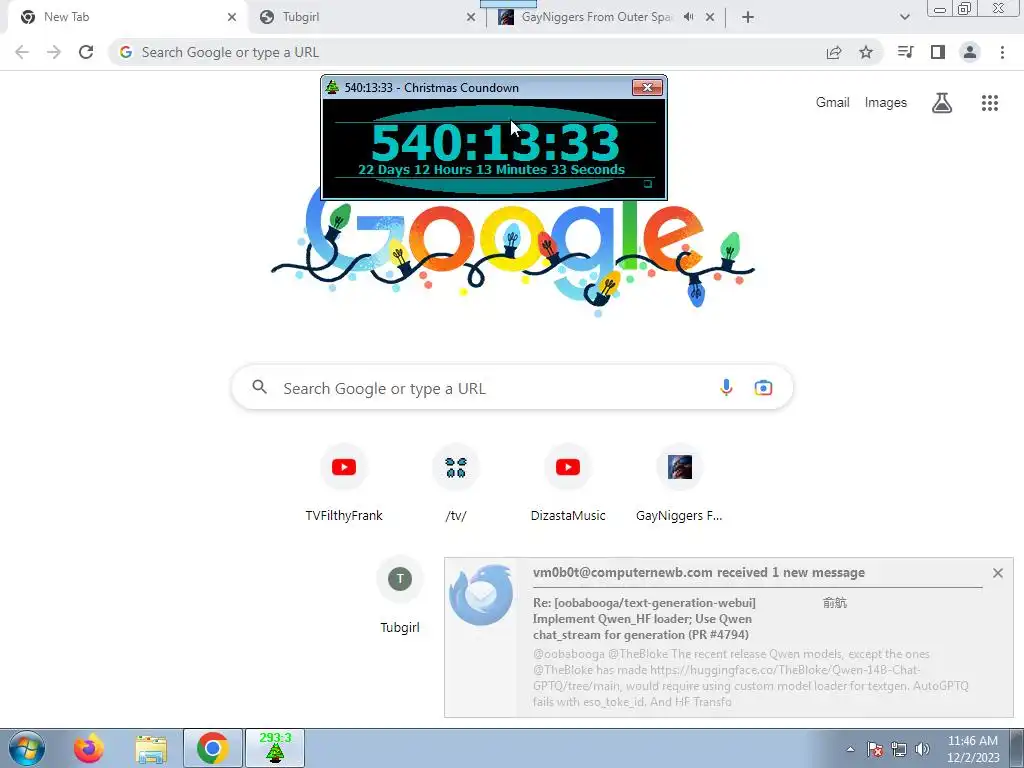The image size is (1024, 768).
Task: Show hidden system tray icons
Action: [850, 749]
